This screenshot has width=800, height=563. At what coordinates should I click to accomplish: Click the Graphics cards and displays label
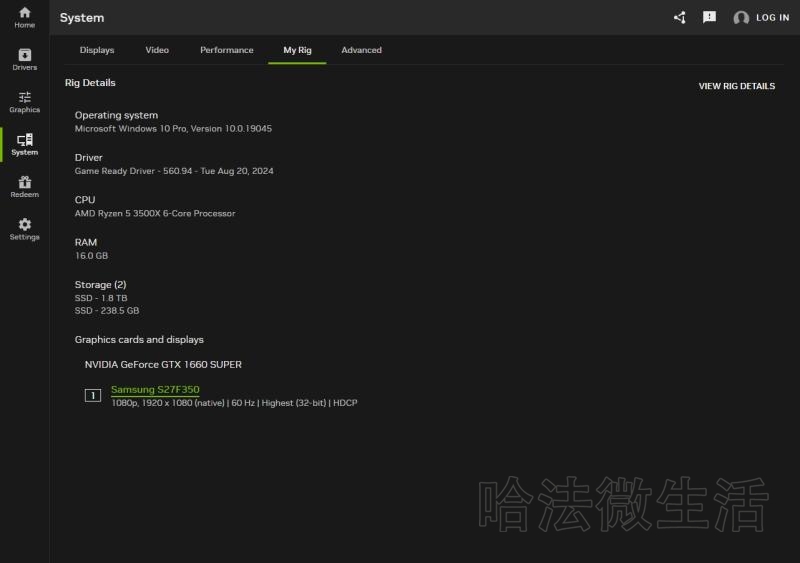[139, 339]
